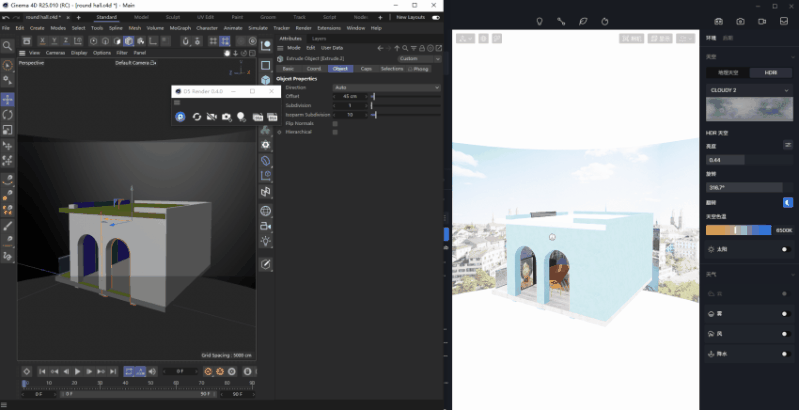Play the animation in the timeline
The width and height of the screenshot is (799, 410).
pos(77,372)
